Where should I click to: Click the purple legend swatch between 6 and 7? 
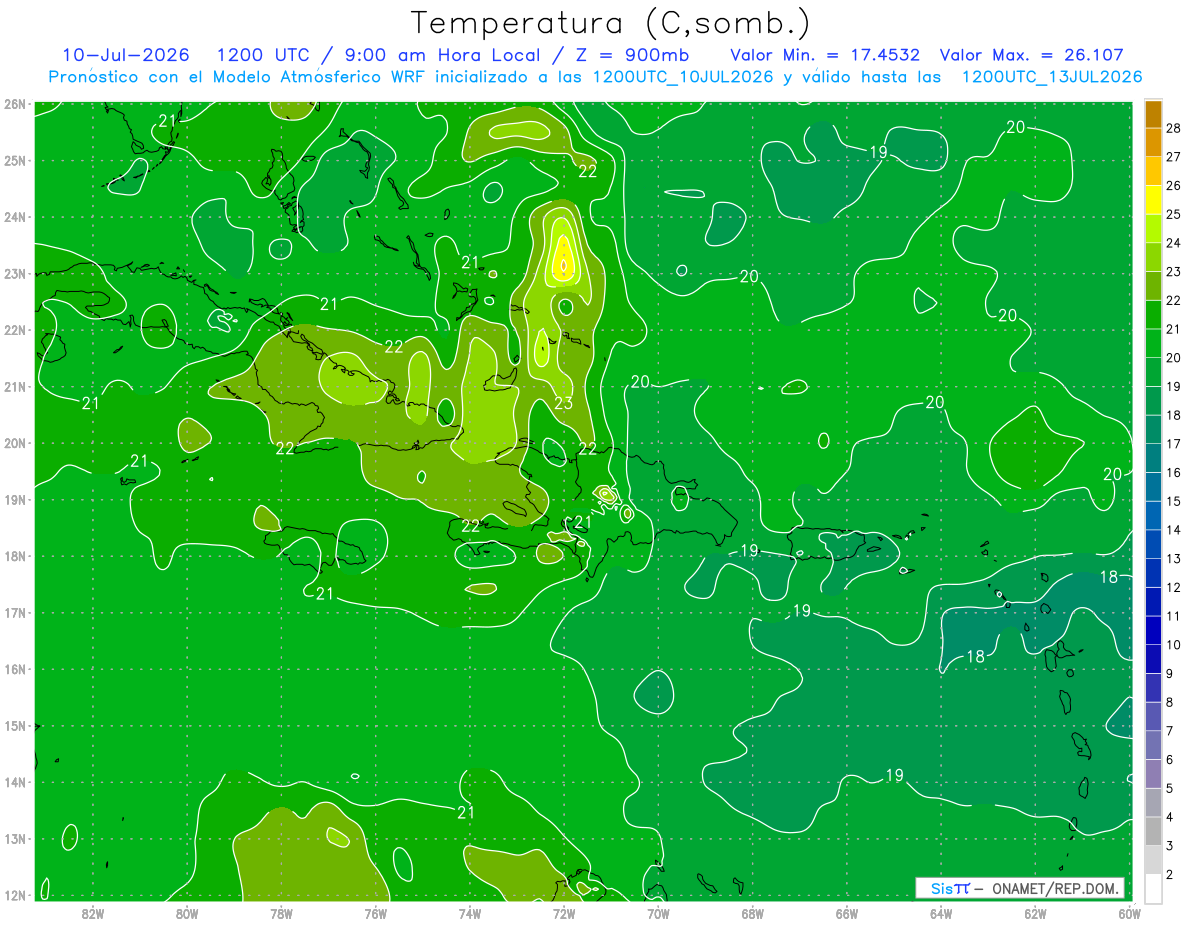(x=1153, y=745)
